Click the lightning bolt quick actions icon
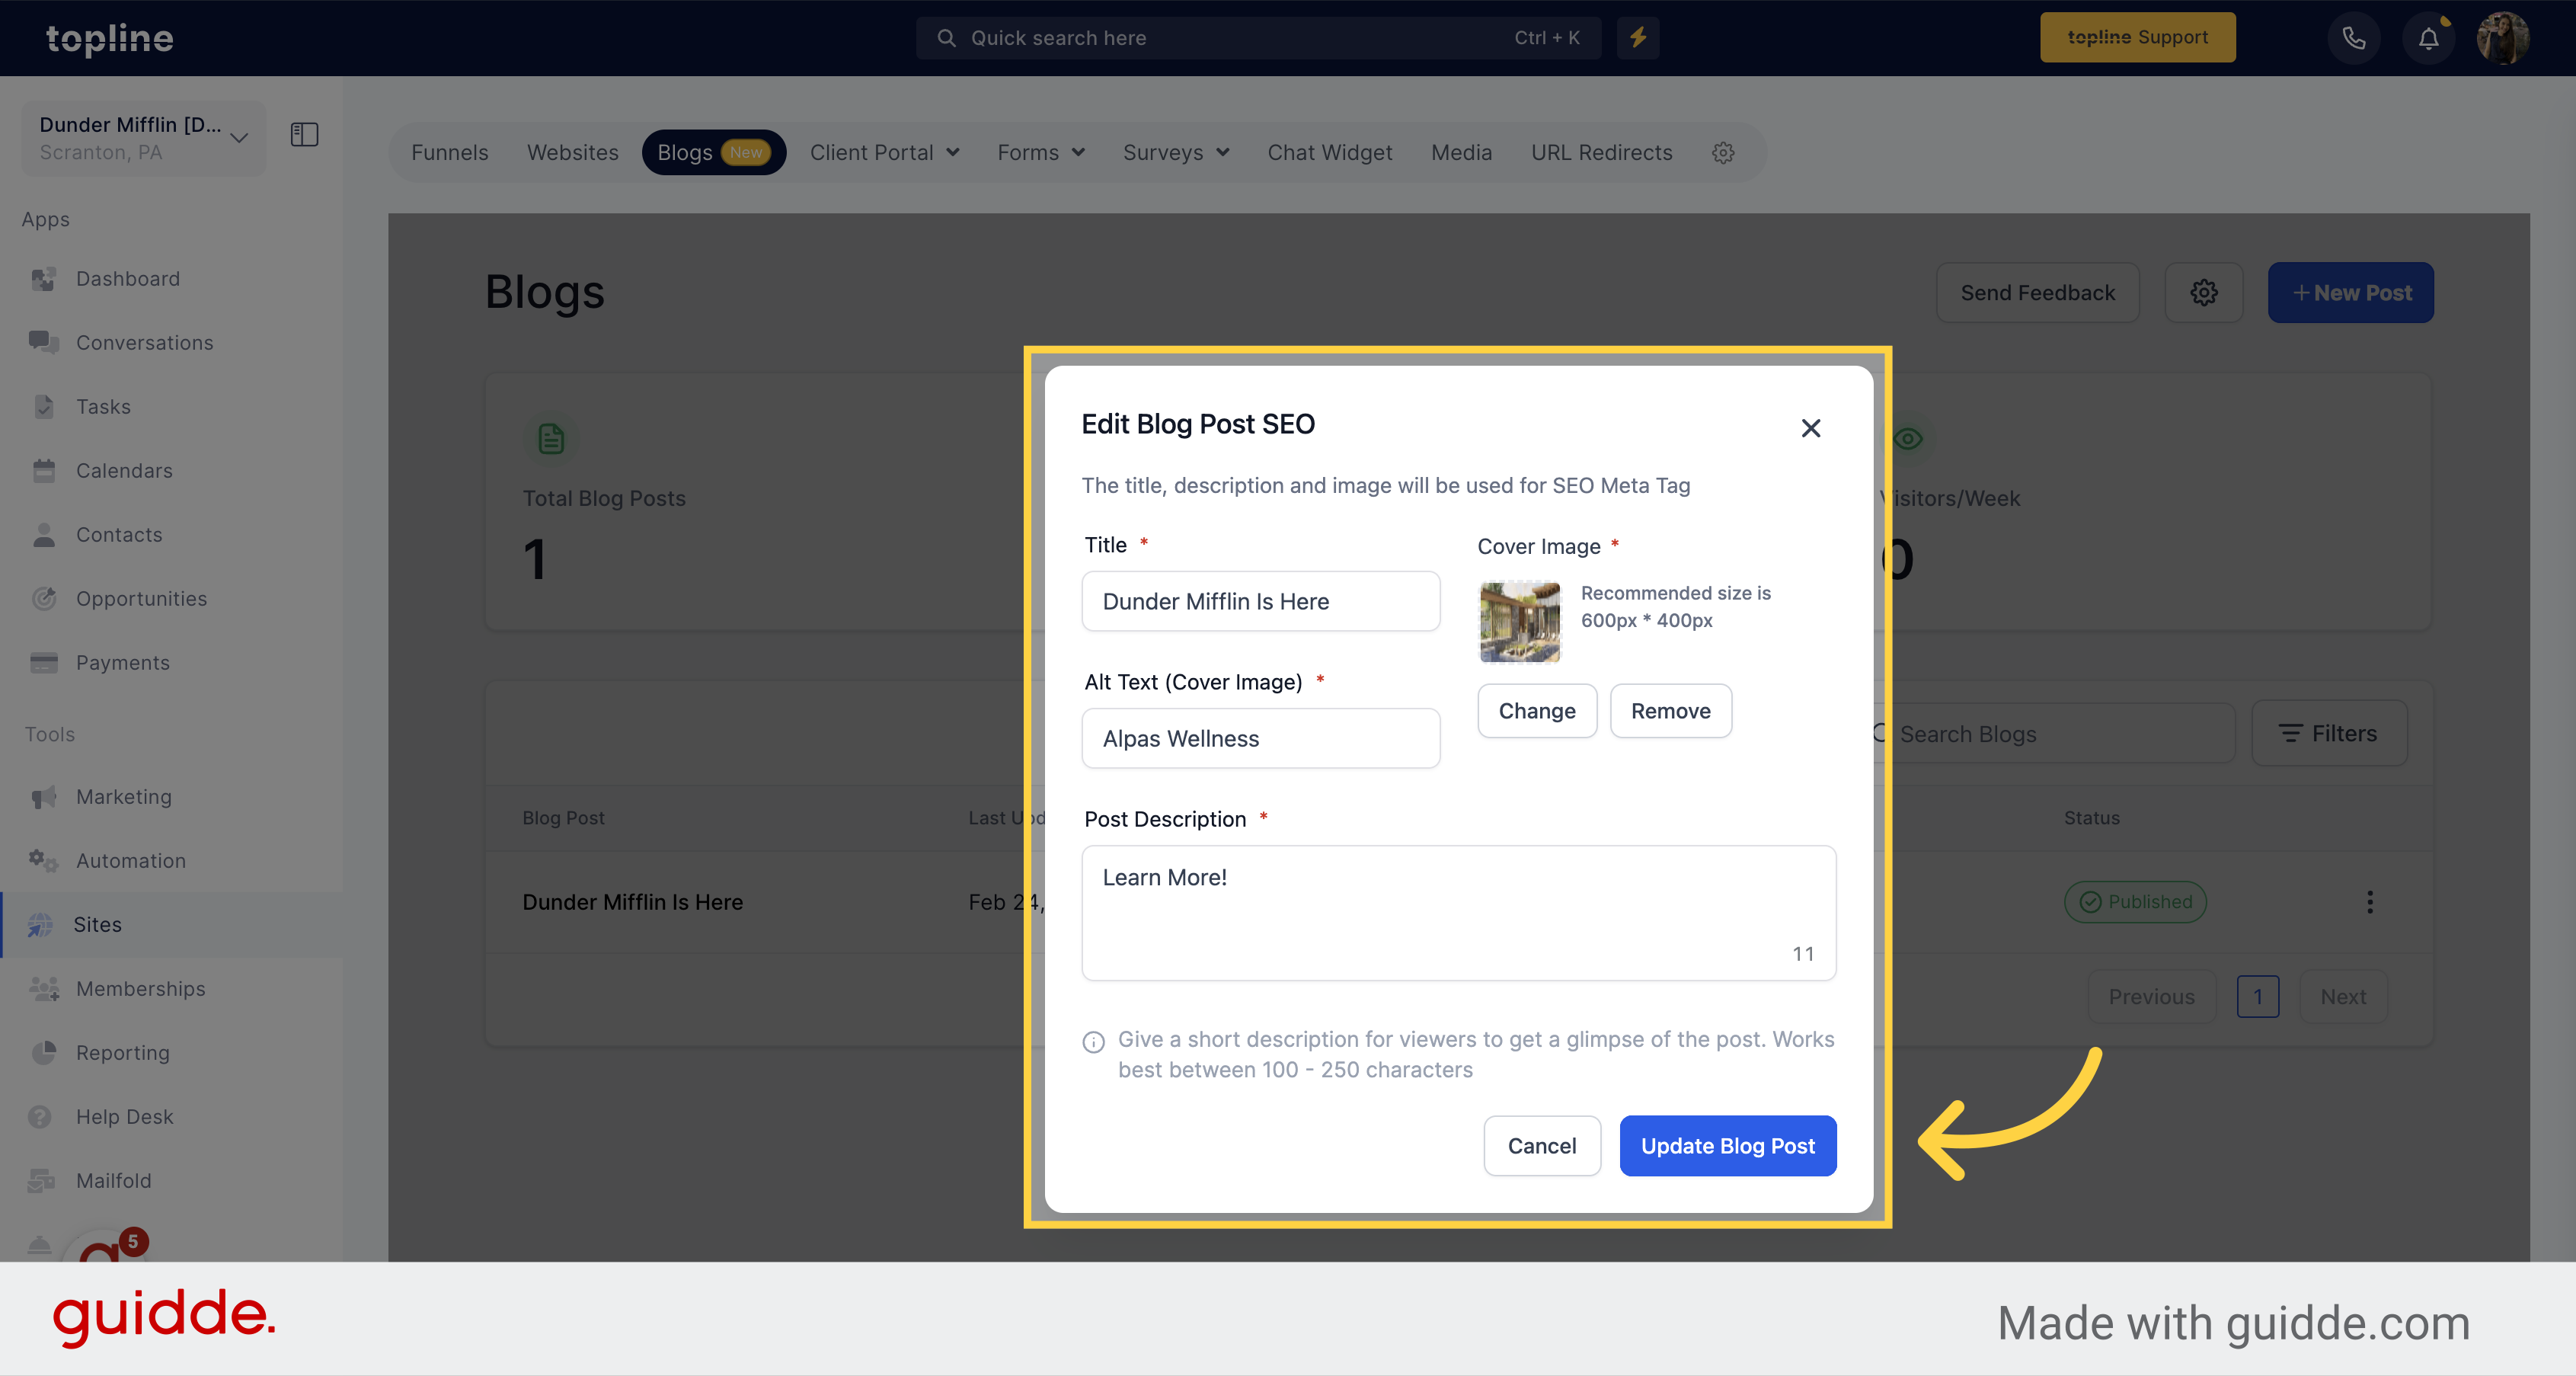 (1638, 38)
